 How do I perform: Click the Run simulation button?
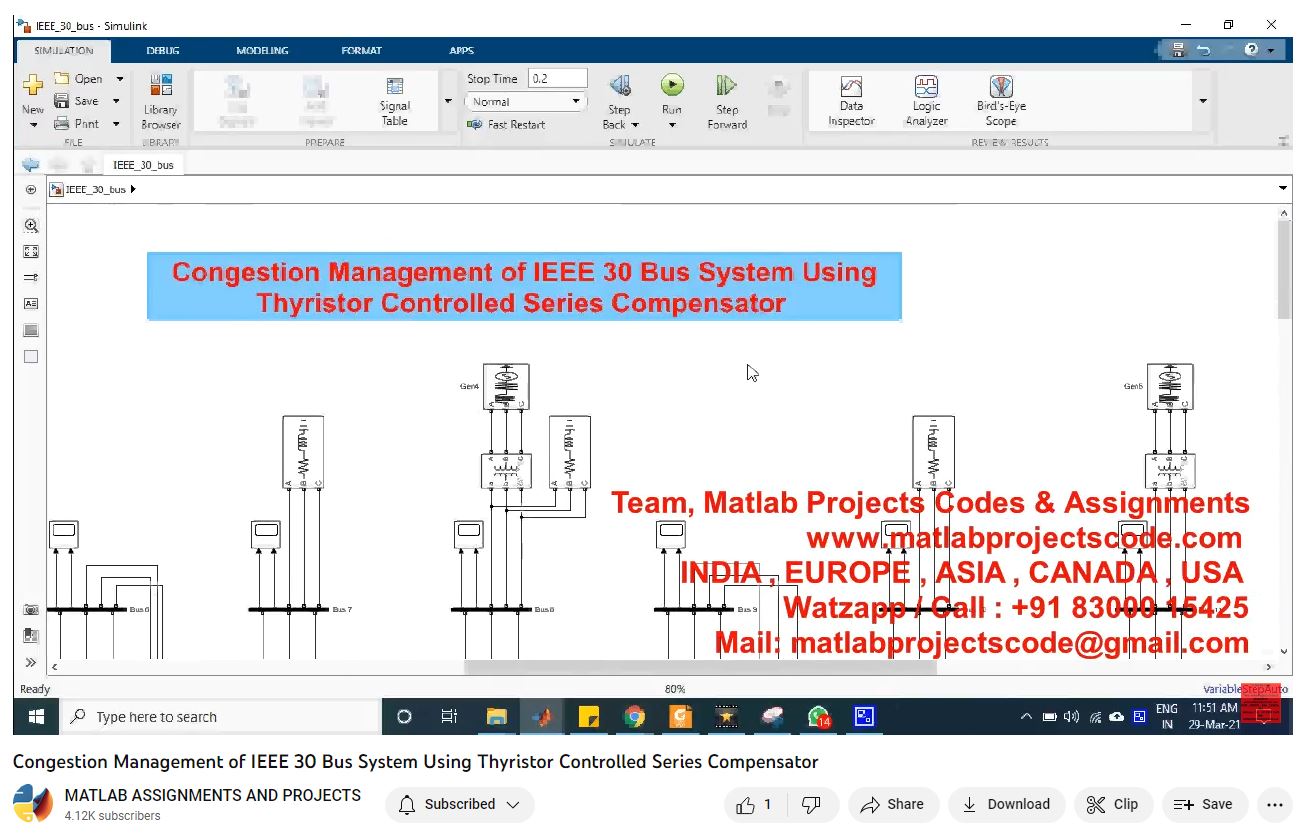coord(671,86)
